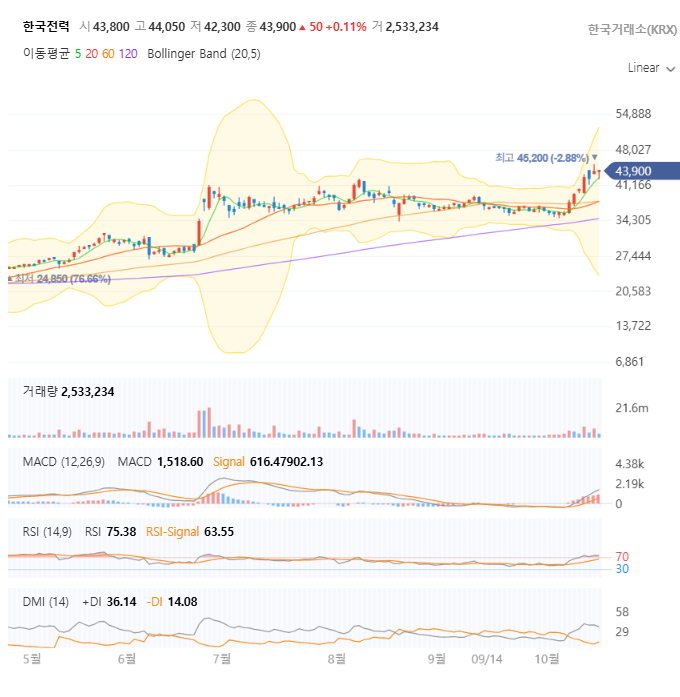Image resolution: width=680 pixels, height=697 pixels.
Task: Click the 21.6m volume axis label
Action: [x=632, y=408]
